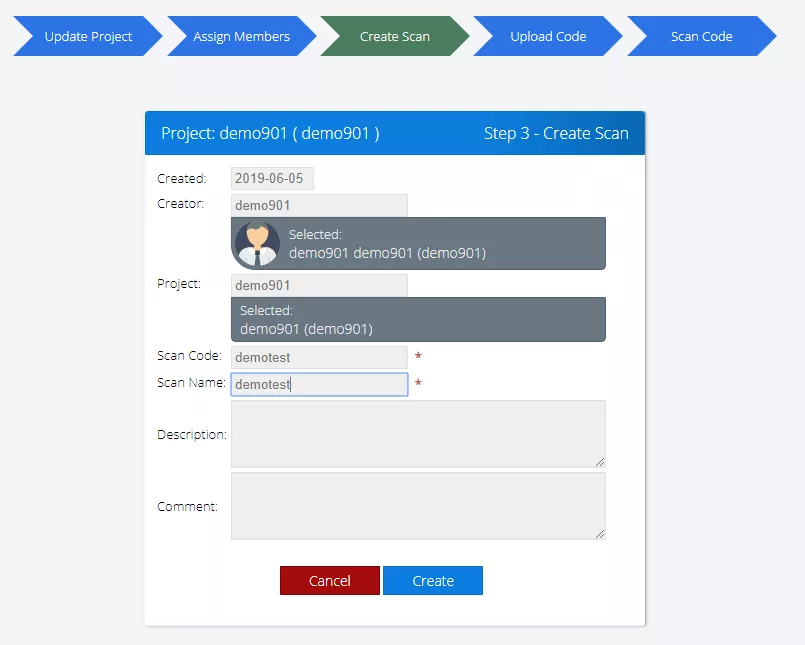805x645 pixels.
Task: Cancel the scan creation
Action: 330,580
